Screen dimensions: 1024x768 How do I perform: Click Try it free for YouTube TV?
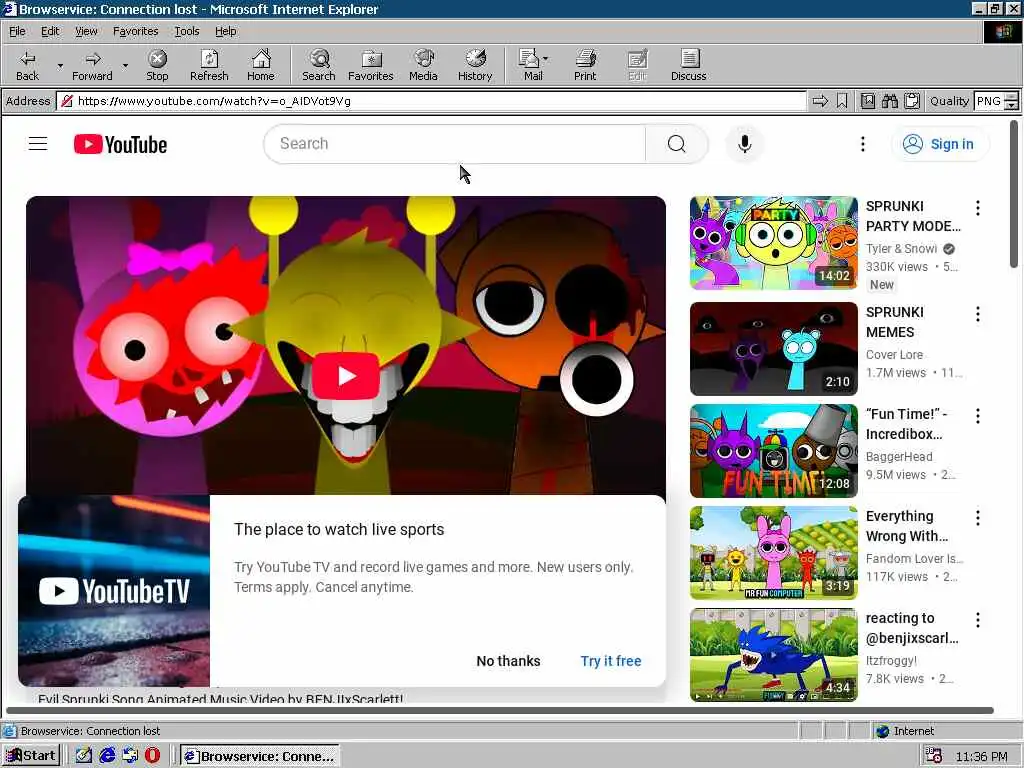pyautogui.click(x=611, y=661)
